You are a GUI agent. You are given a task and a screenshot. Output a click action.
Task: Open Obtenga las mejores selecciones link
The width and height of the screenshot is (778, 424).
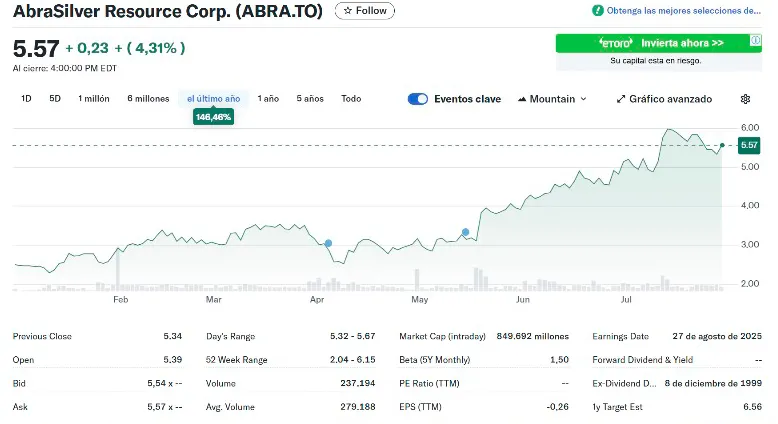(684, 10)
